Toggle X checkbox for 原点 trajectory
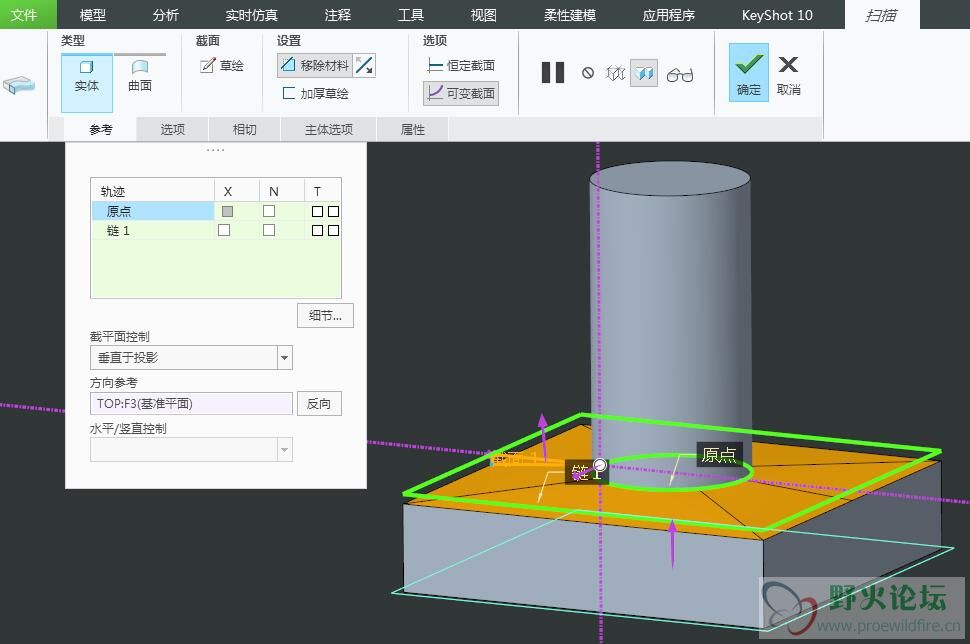This screenshot has height=644, width=970. 228,212
